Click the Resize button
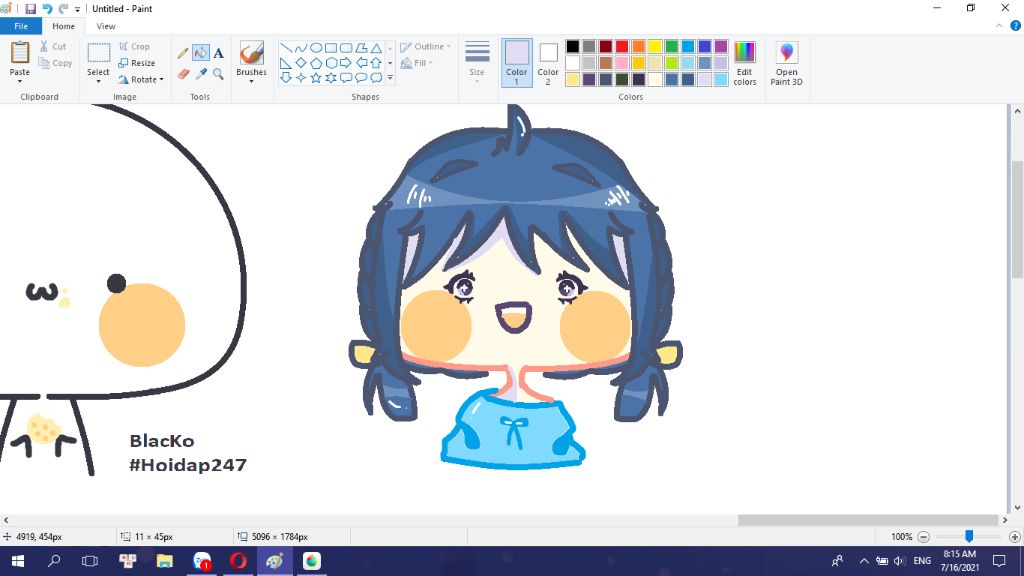Image resolution: width=1024 pixels, height=576 pixels. click(x=136, y=63)
